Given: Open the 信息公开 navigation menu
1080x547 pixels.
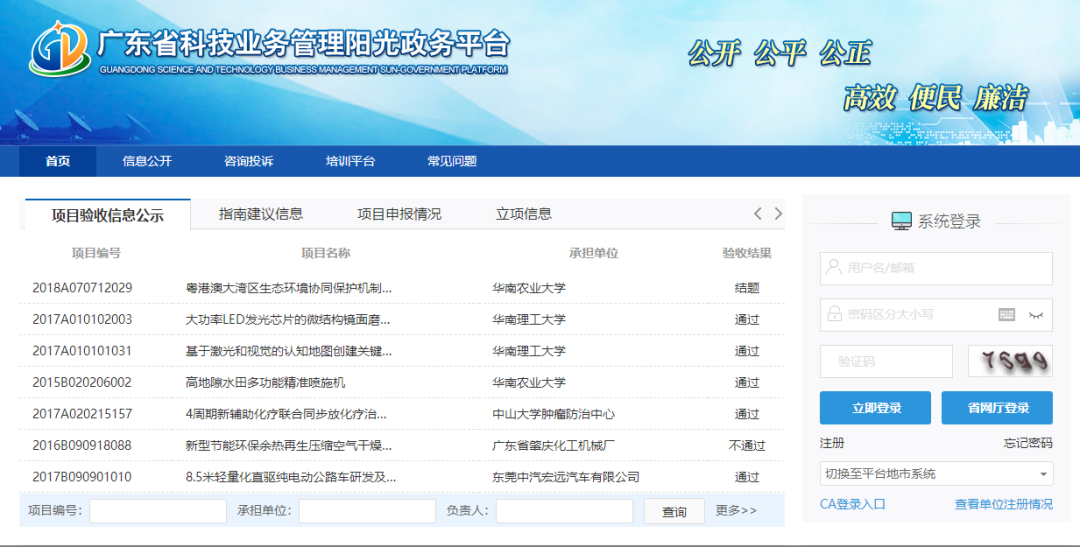Looking at the screenshot, I should [x=147, y=161].
